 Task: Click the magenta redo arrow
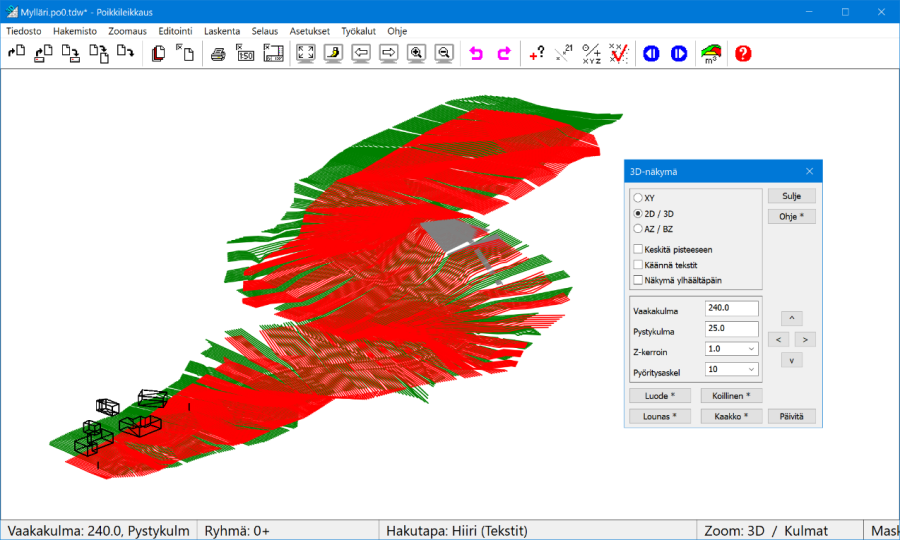(504, 54)
